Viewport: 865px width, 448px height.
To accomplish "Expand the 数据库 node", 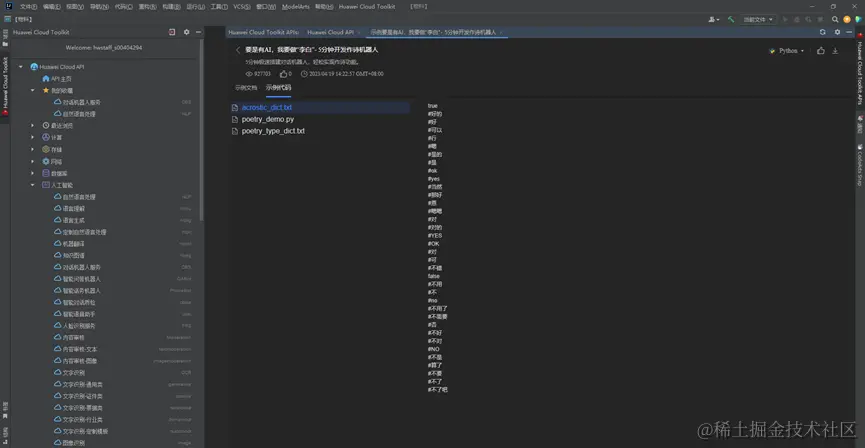I will 33,173.
